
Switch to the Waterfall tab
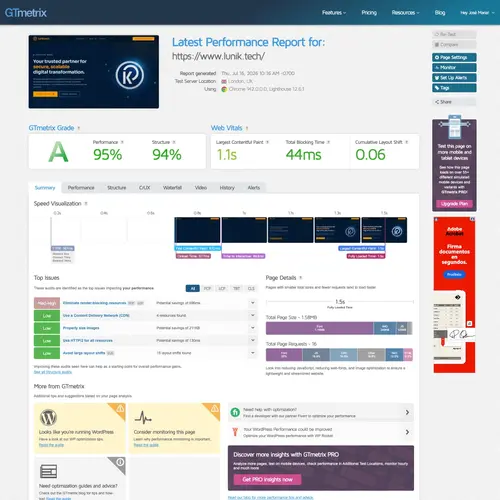coord(172,188)
